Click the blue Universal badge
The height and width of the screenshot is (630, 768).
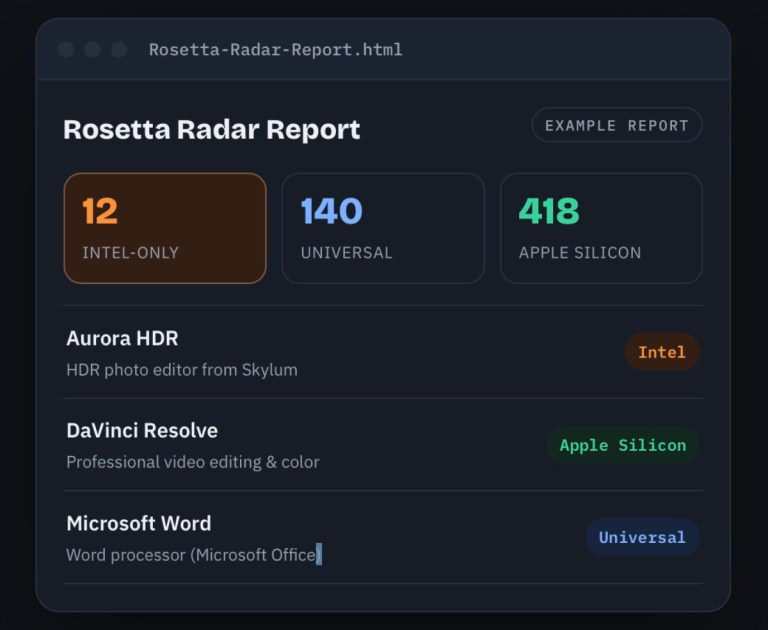pyautogui.click(x=642, y=537)
